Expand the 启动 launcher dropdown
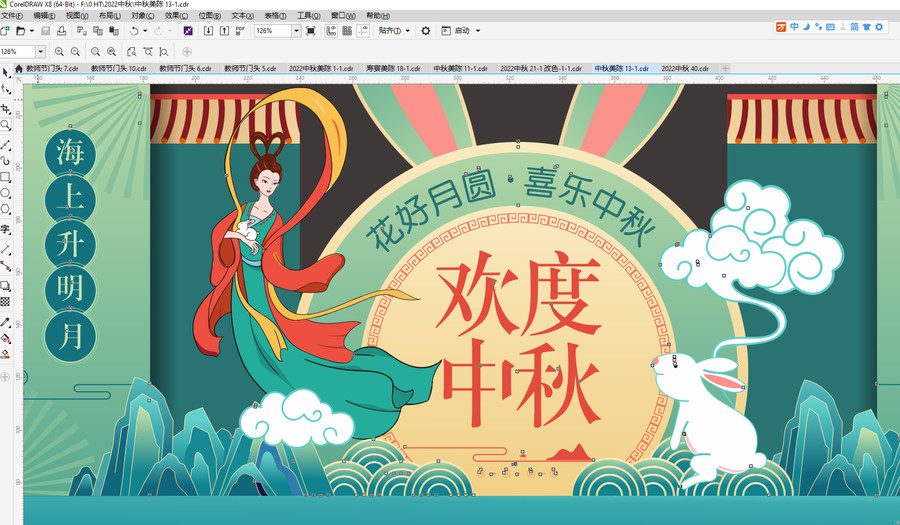The image size is (900, 525). tap(478, 30)
